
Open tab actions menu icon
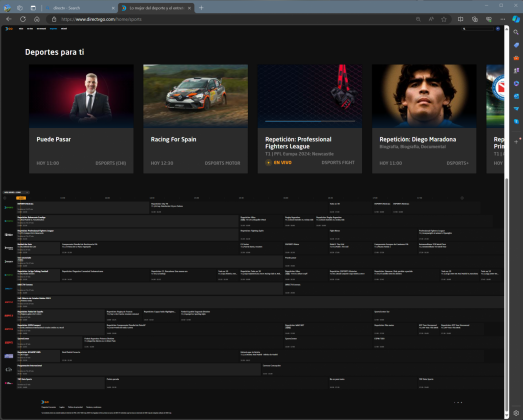(x=33, y=8)
